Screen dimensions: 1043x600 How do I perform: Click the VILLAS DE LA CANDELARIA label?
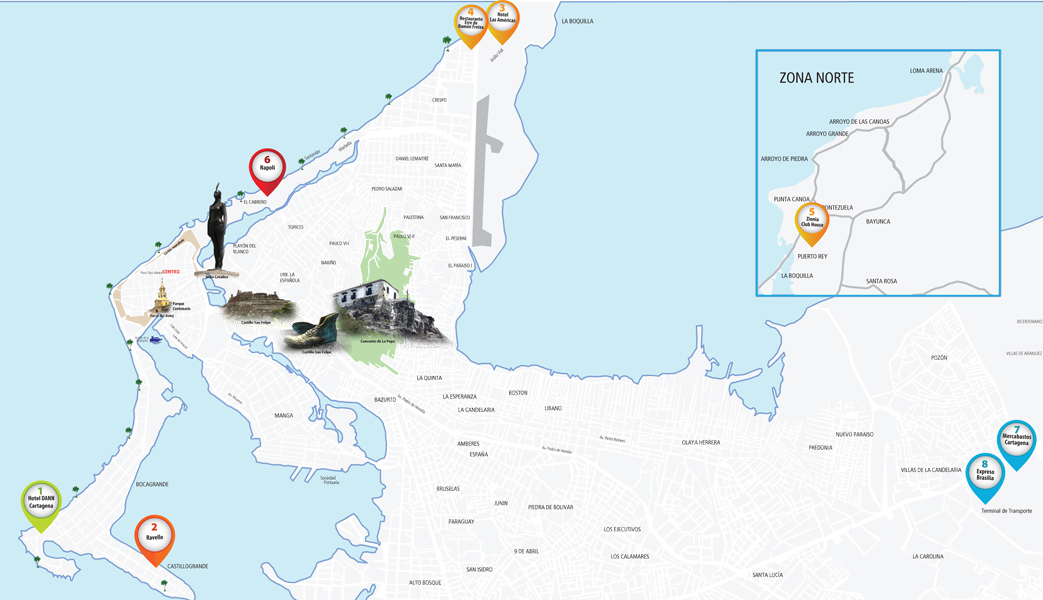(931, 470)
